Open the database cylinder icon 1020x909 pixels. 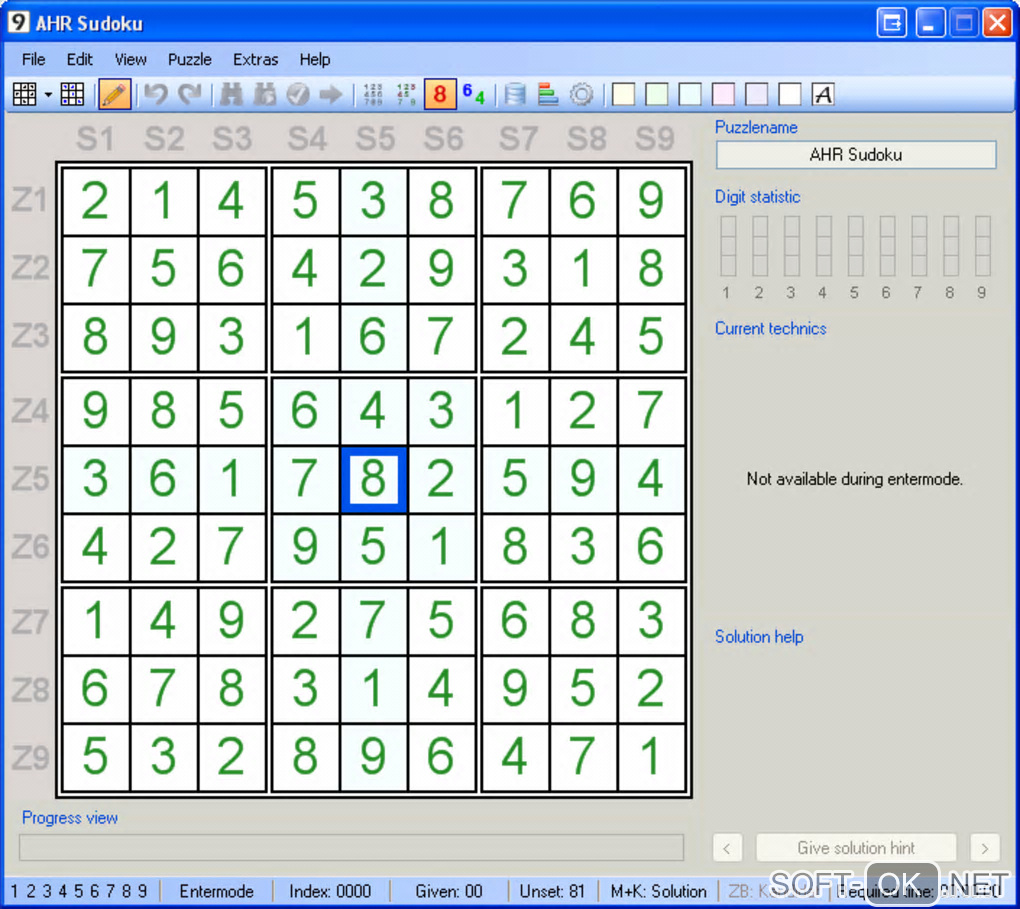[x=515, y=94]
